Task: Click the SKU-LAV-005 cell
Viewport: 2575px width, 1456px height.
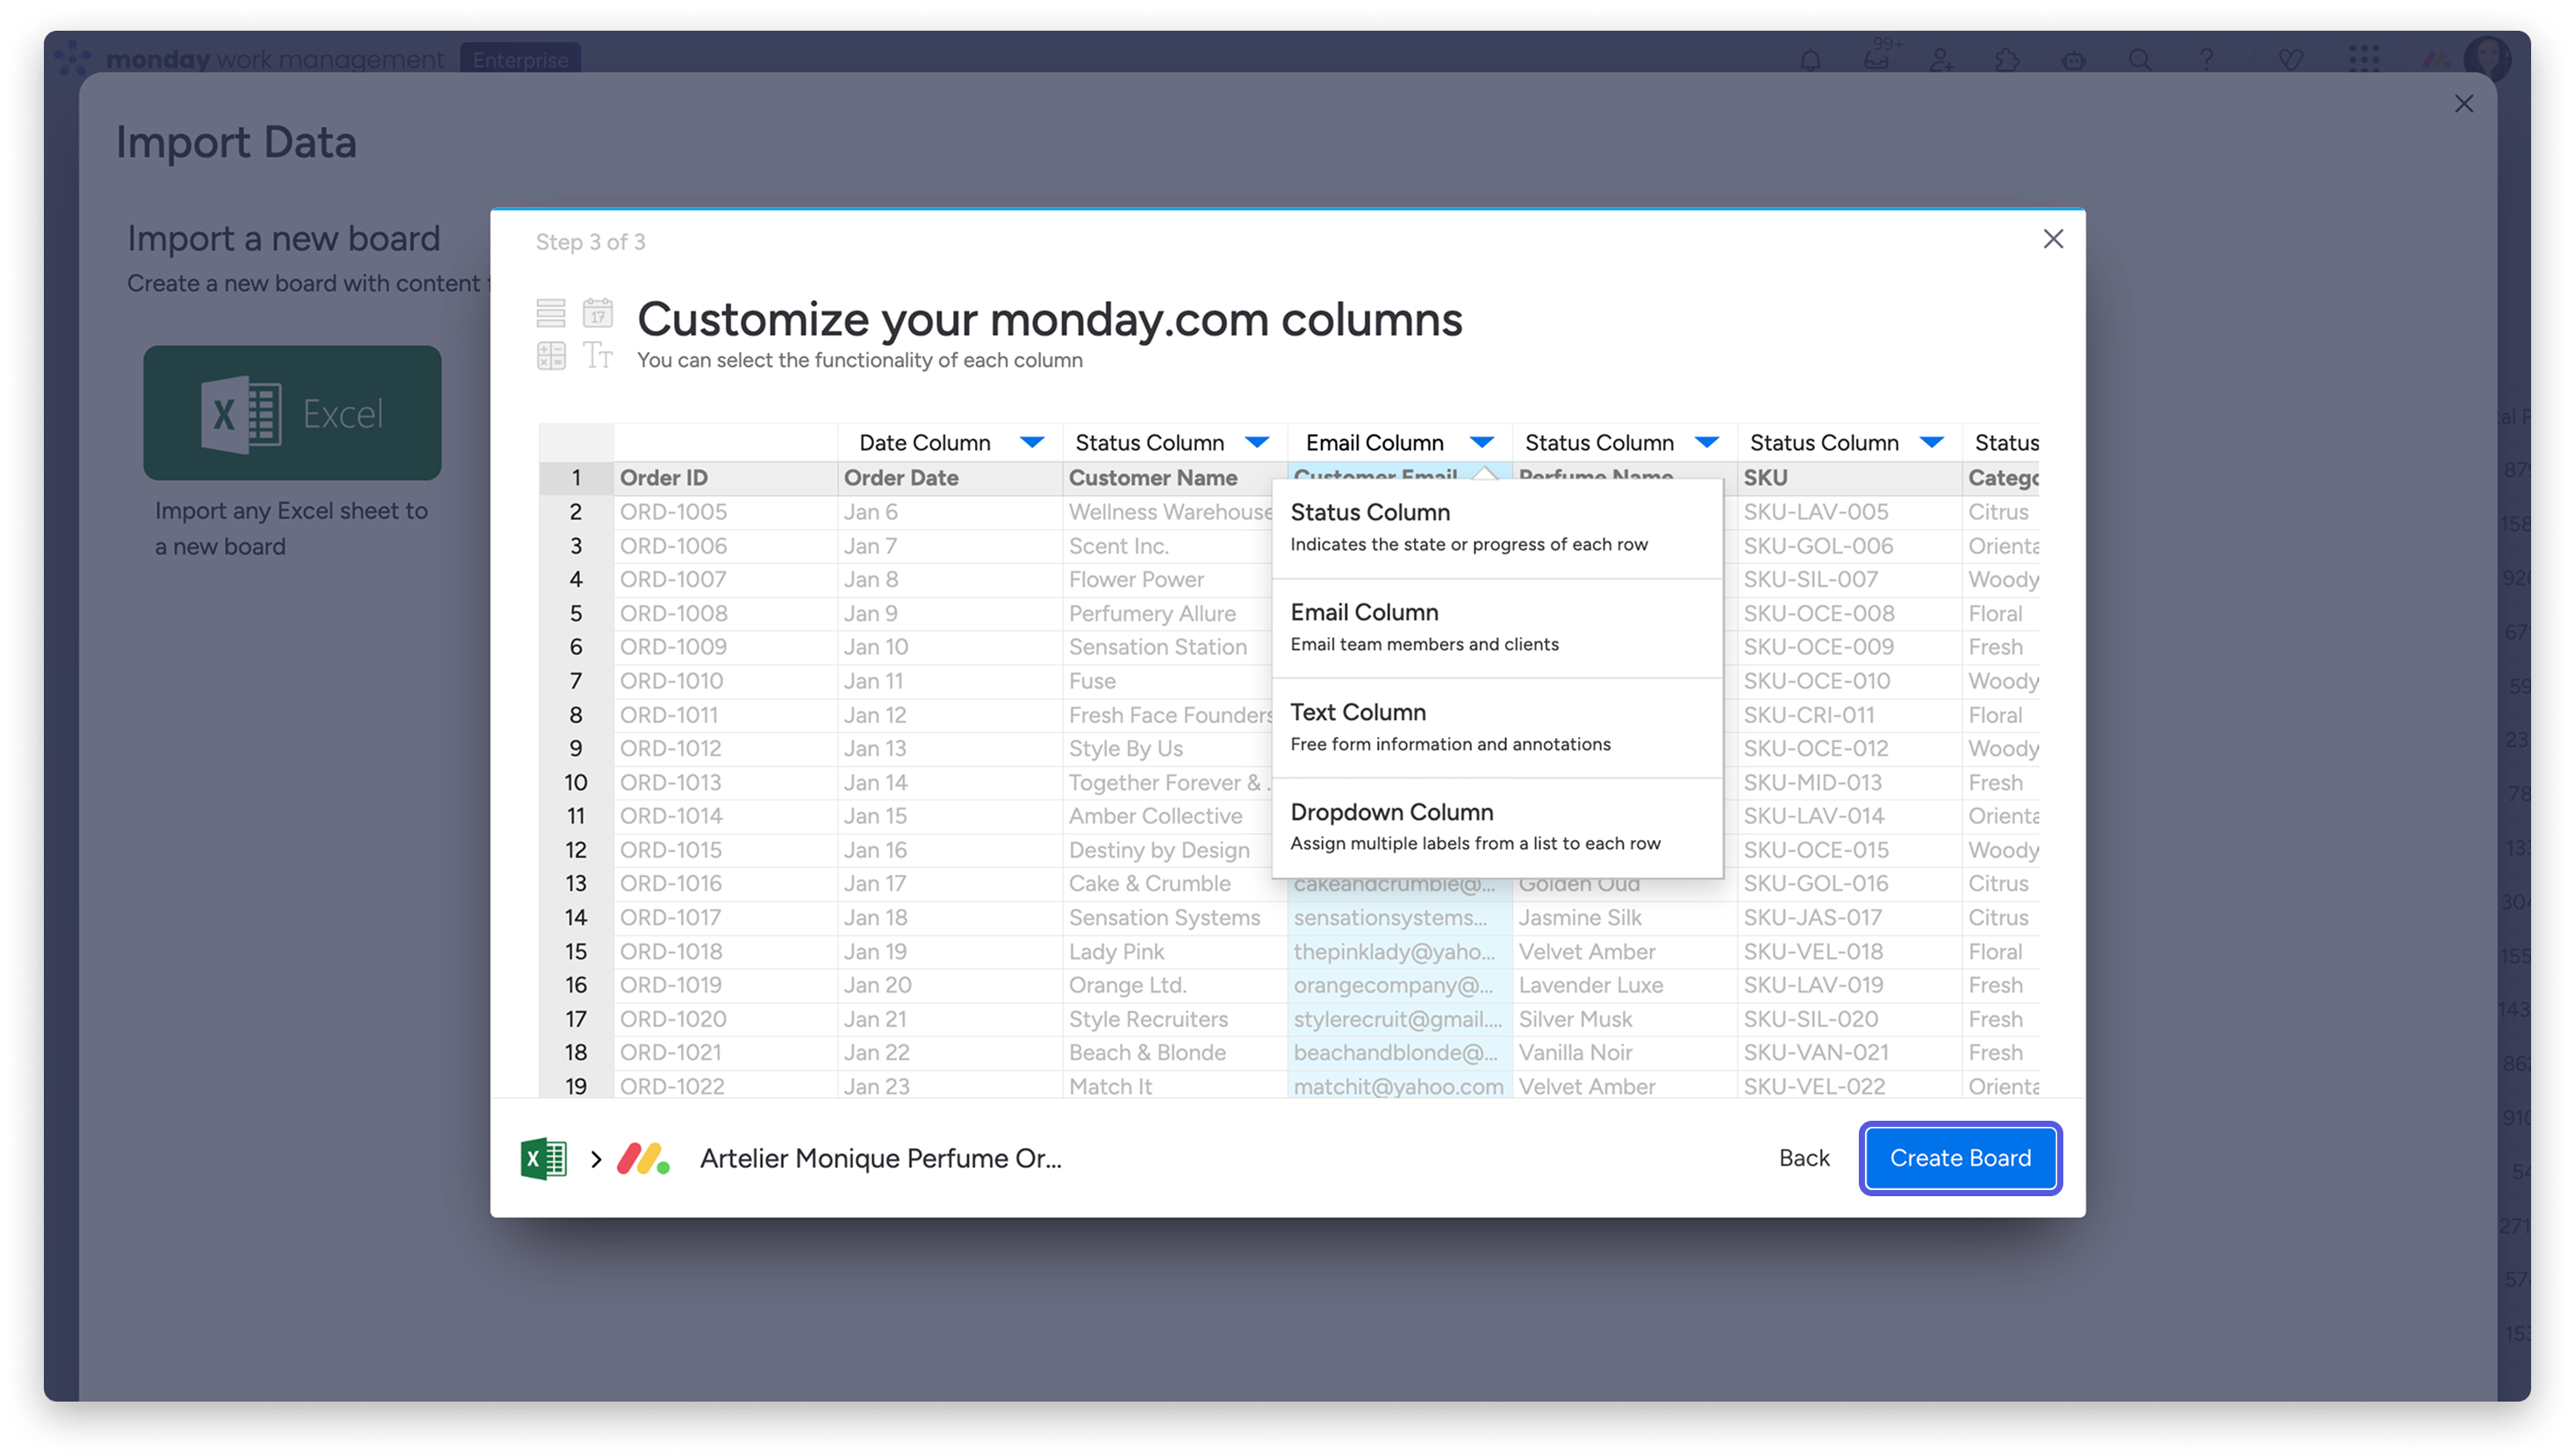Action: [x=1848, y=512]
